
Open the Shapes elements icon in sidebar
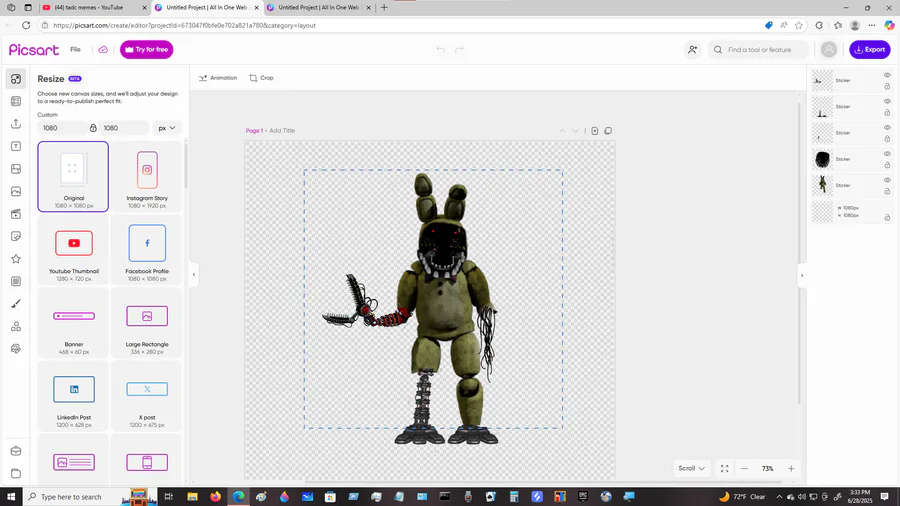click(x=16, y=326)
